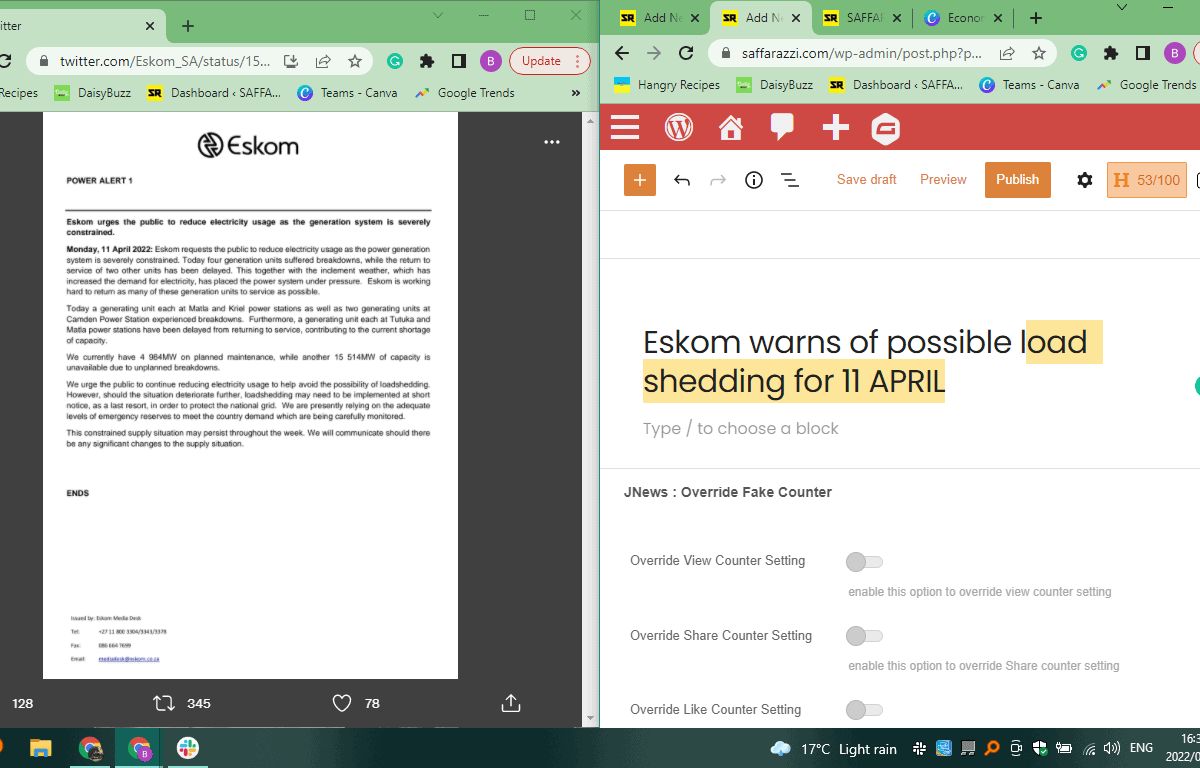Image resolution: width=1200 pixels, height=768 pixels.
Task: Open comments from the admin bar
Action: coord(782,127)
